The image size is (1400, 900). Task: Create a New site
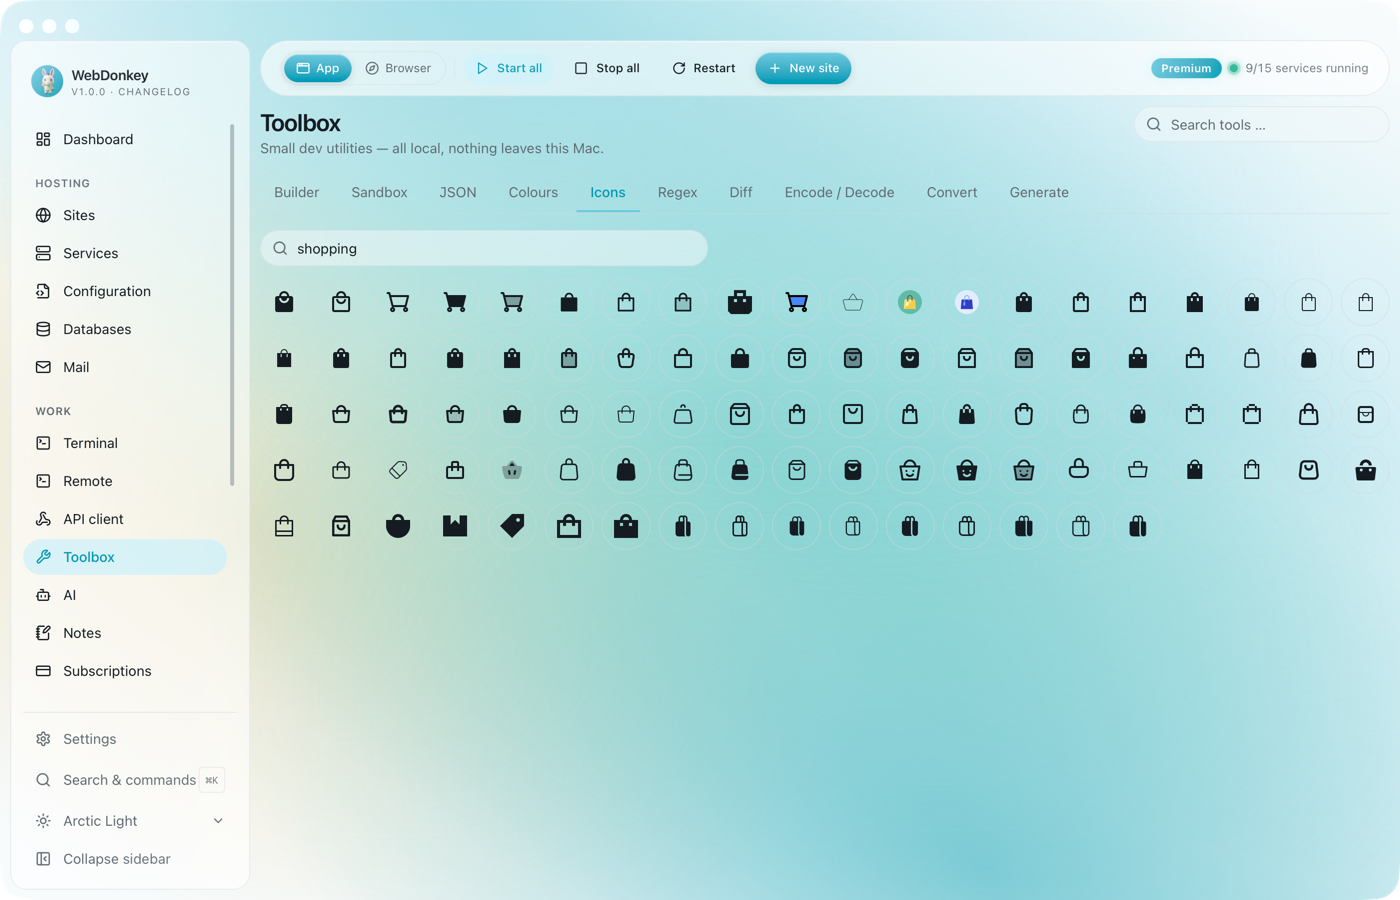pyautogui.click(x=803, y=68)
